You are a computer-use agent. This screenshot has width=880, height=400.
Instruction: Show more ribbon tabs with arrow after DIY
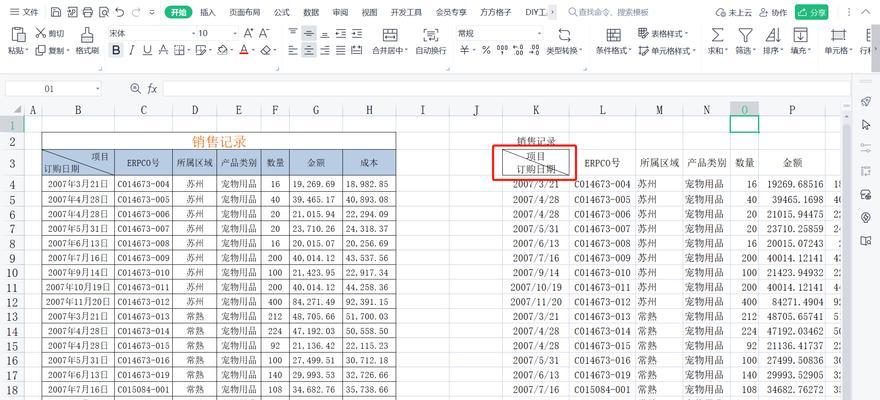(553, 12)
